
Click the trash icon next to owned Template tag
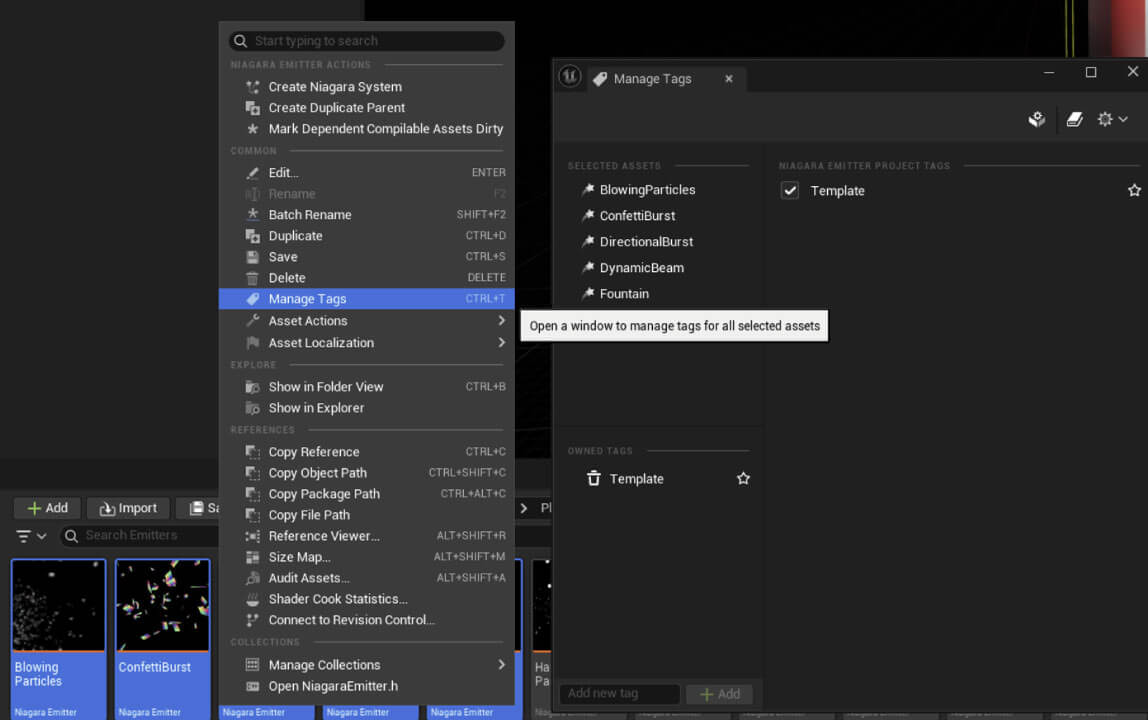point(594,478)
